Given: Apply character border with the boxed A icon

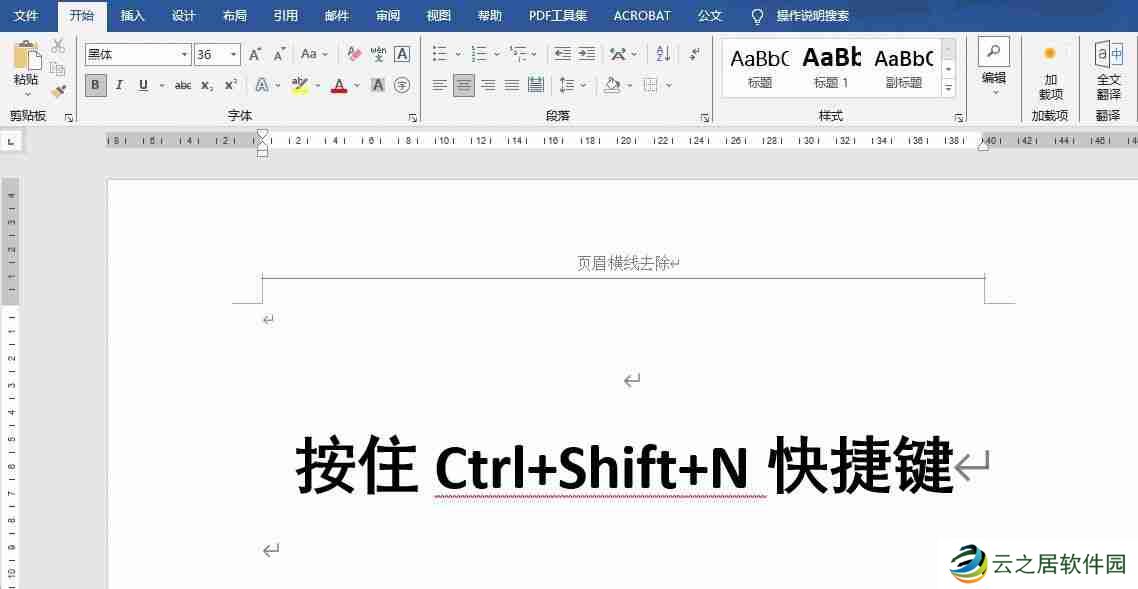Looking at the screenshot, I should pos(402,53).
